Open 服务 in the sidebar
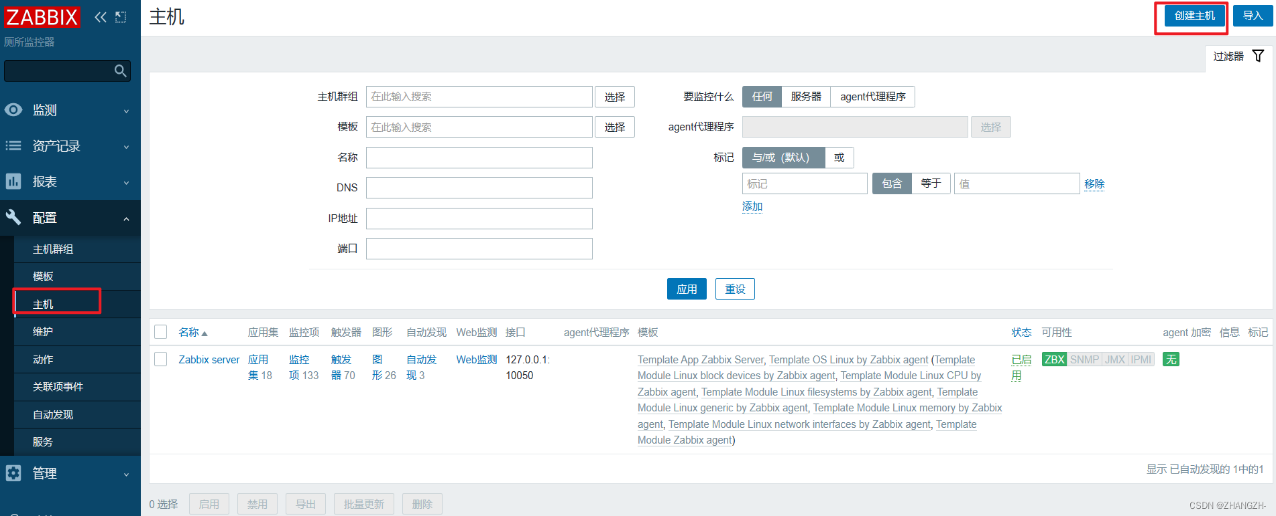1276x516 pixels. 43,441
